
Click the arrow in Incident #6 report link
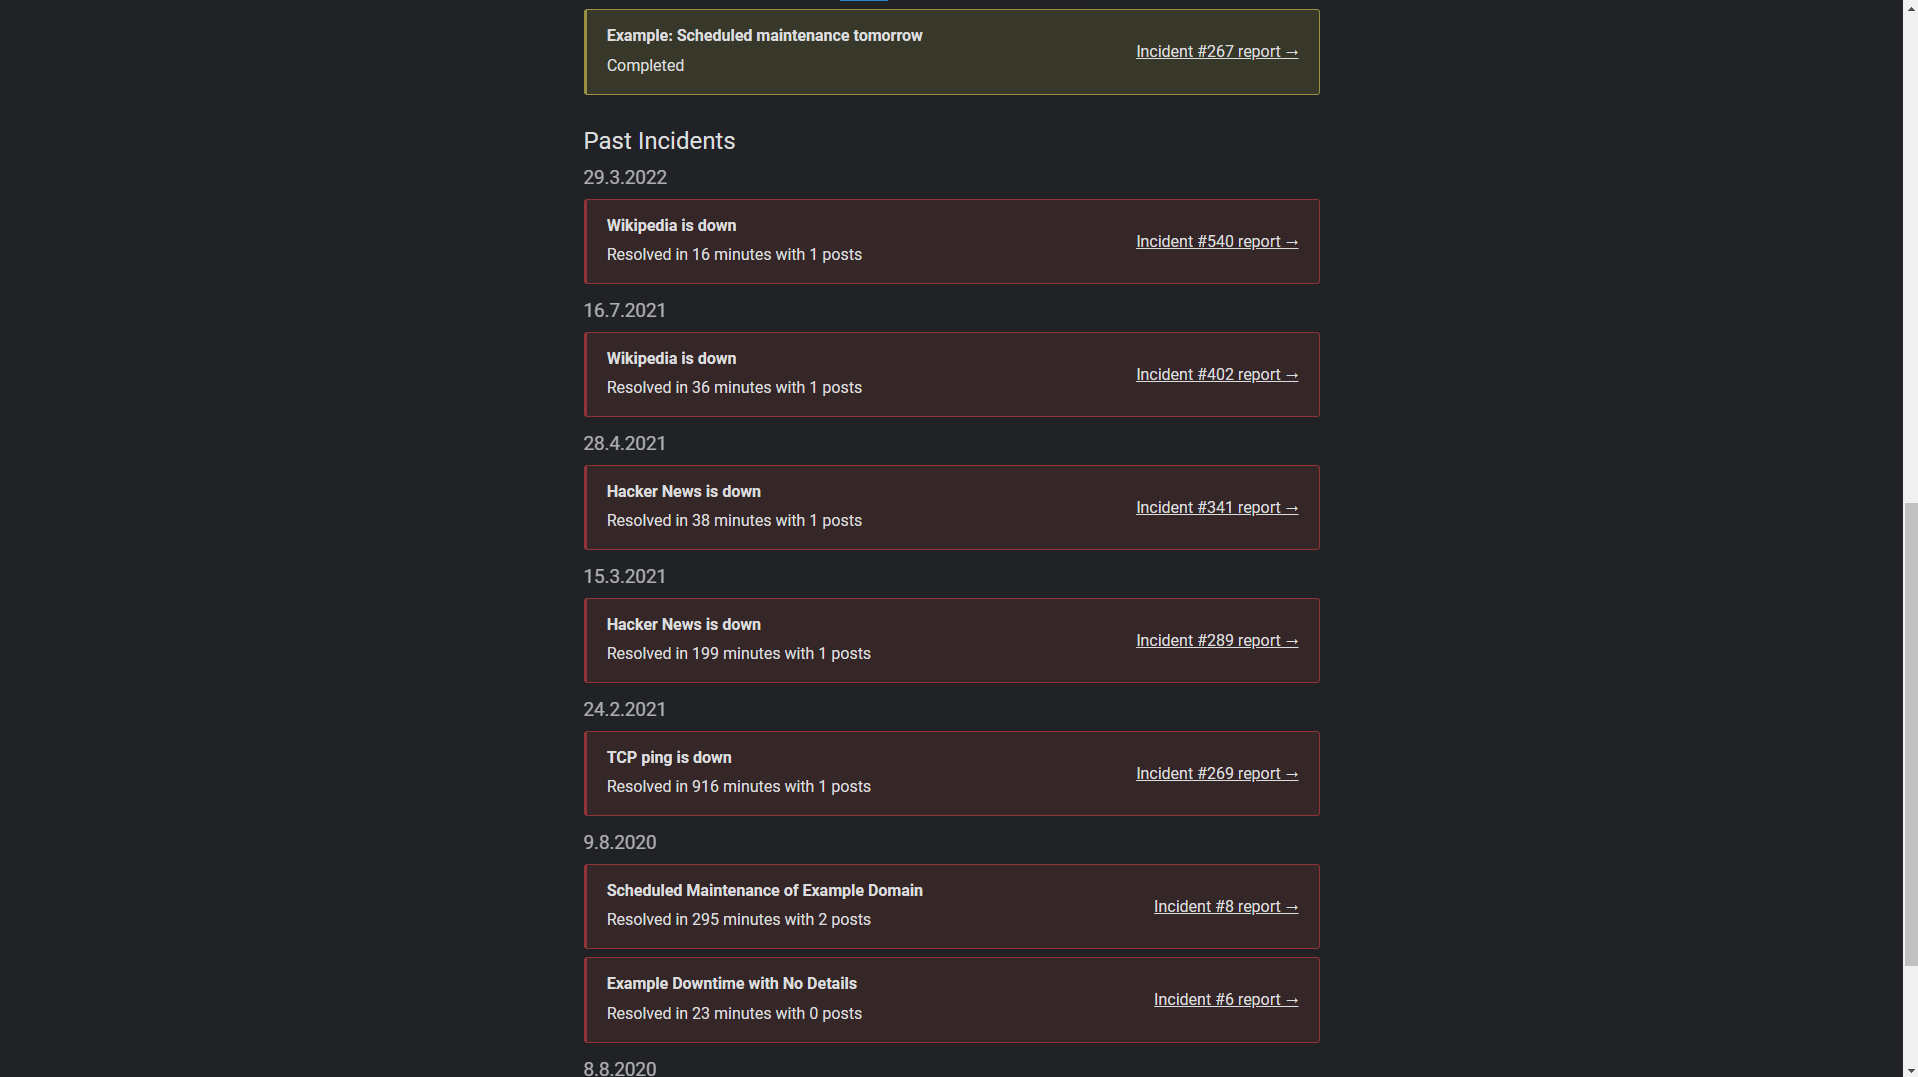tap(1291, 999)
